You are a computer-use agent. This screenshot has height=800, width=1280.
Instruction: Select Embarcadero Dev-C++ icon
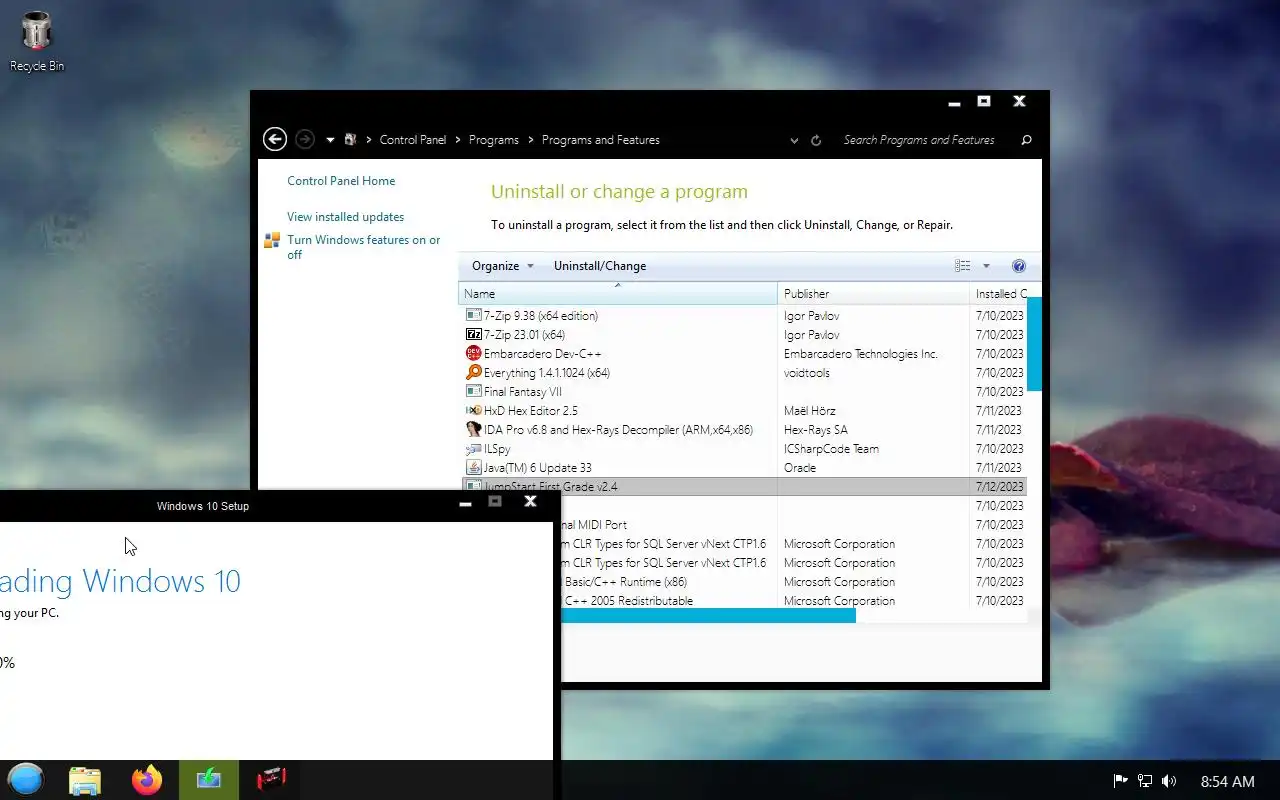[474, 354]
